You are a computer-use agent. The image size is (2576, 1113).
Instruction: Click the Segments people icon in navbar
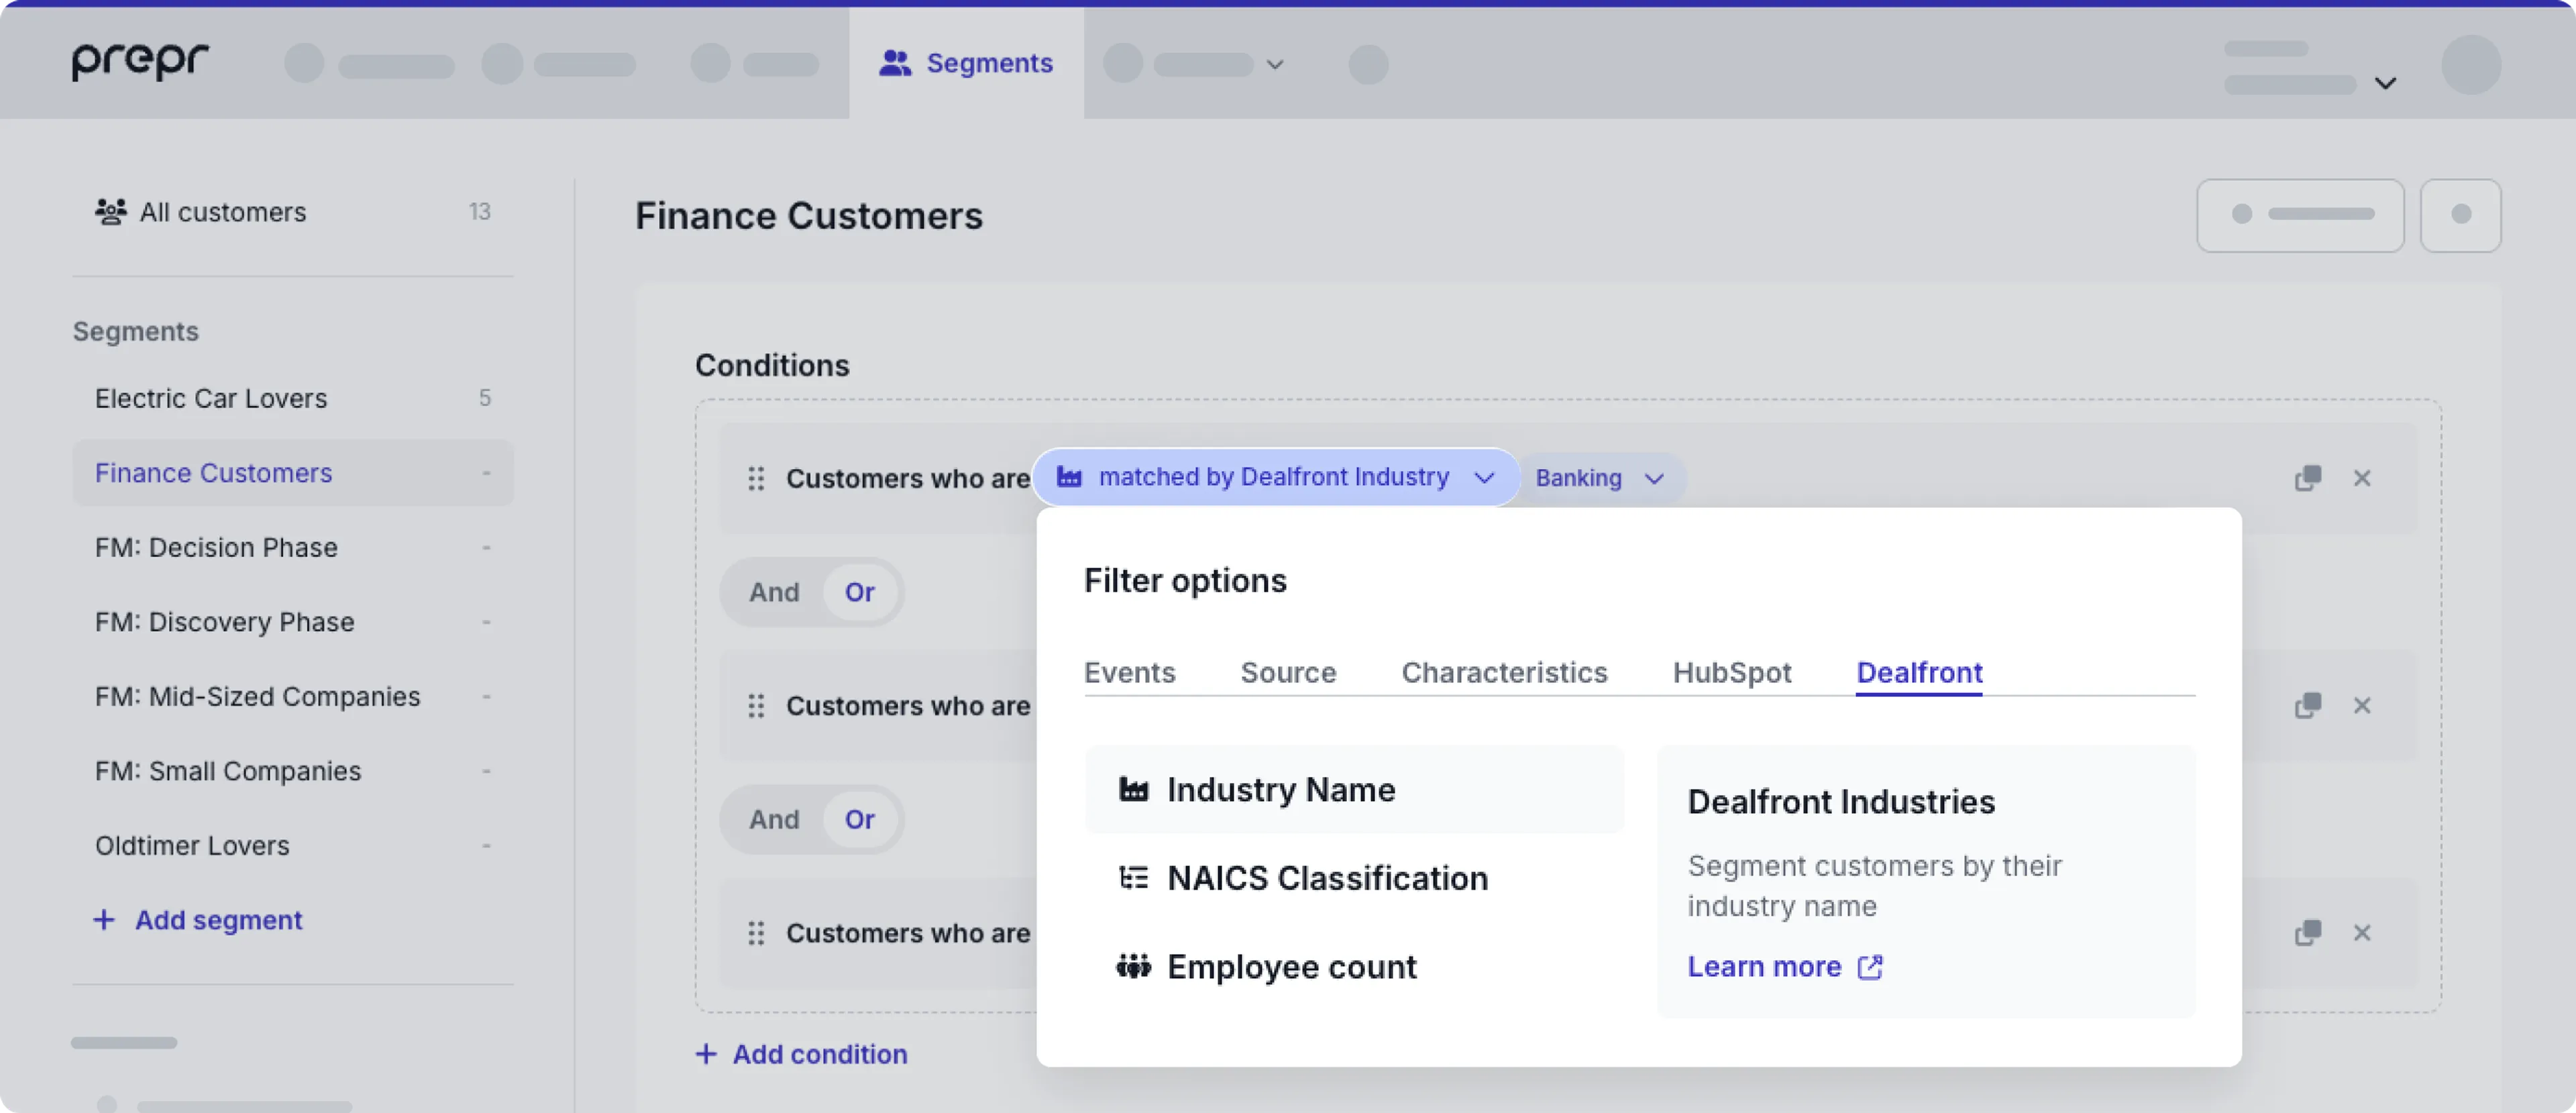[x=894, y=63]
